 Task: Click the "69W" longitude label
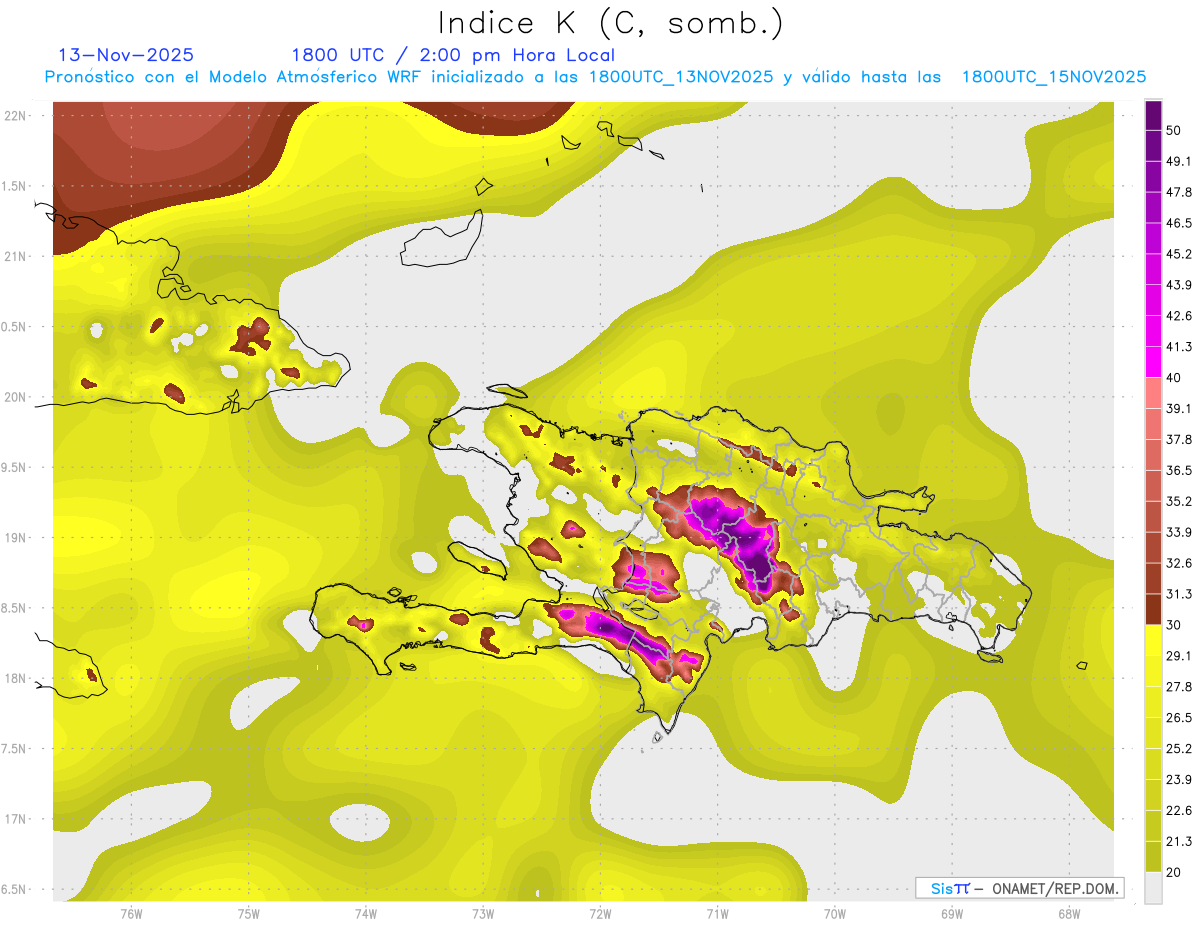[x=951, y=913]
